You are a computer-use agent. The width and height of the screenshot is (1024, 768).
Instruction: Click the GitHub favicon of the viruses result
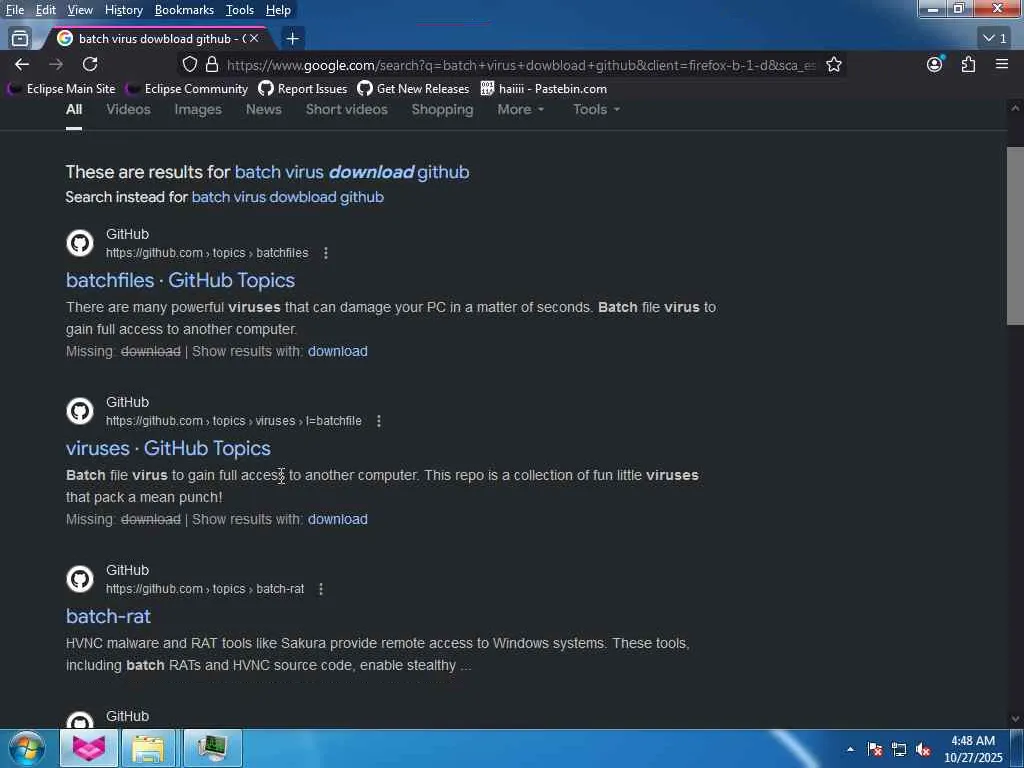(80, 411)
